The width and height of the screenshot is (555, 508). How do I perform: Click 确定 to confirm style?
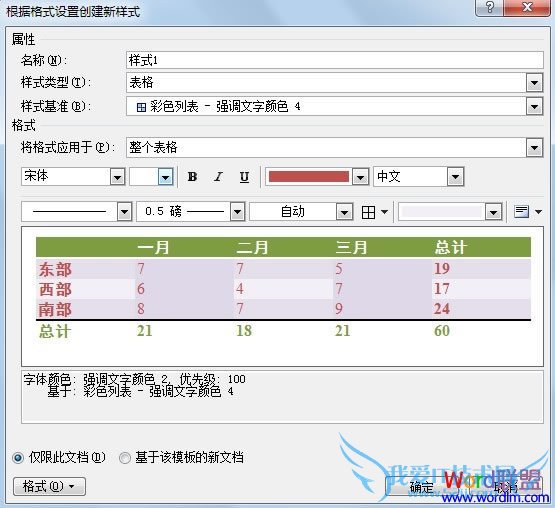tap(421, 487)
